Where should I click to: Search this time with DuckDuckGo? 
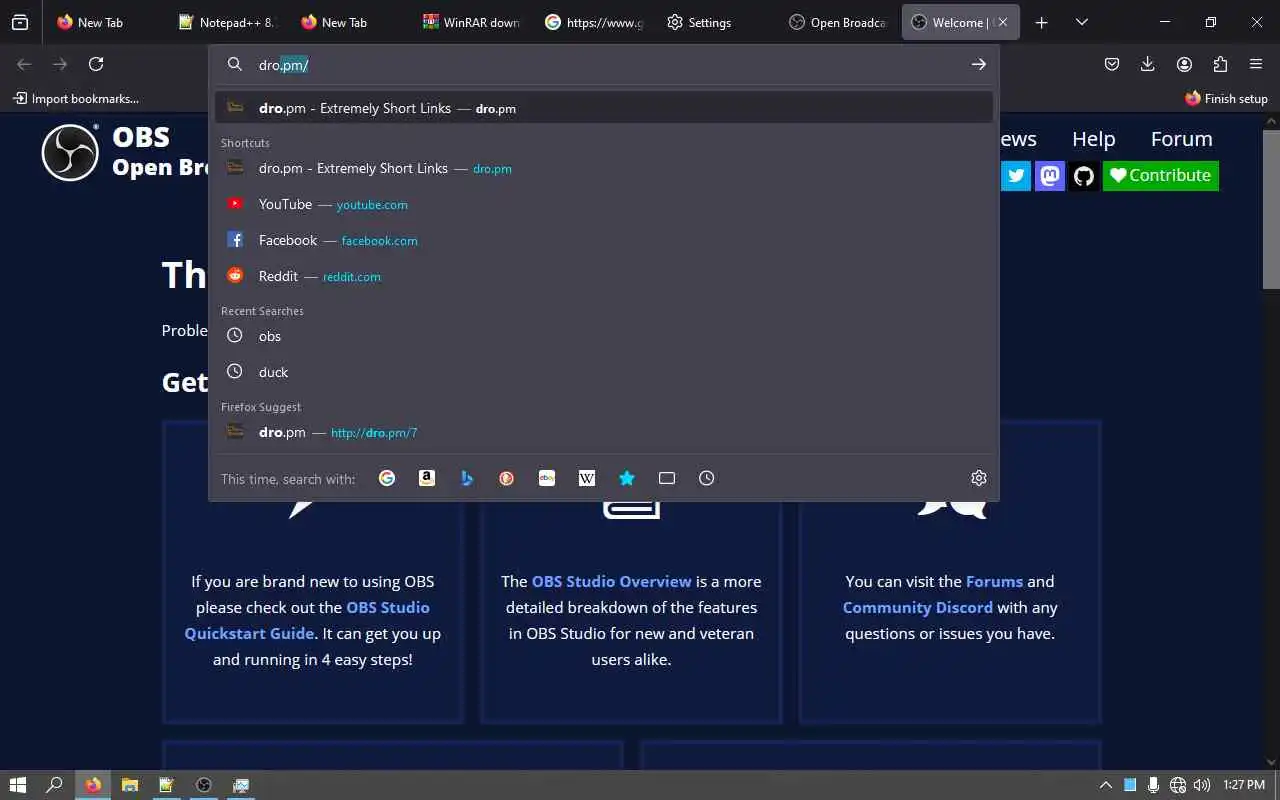pyautogui.click(x=507, y=478)
